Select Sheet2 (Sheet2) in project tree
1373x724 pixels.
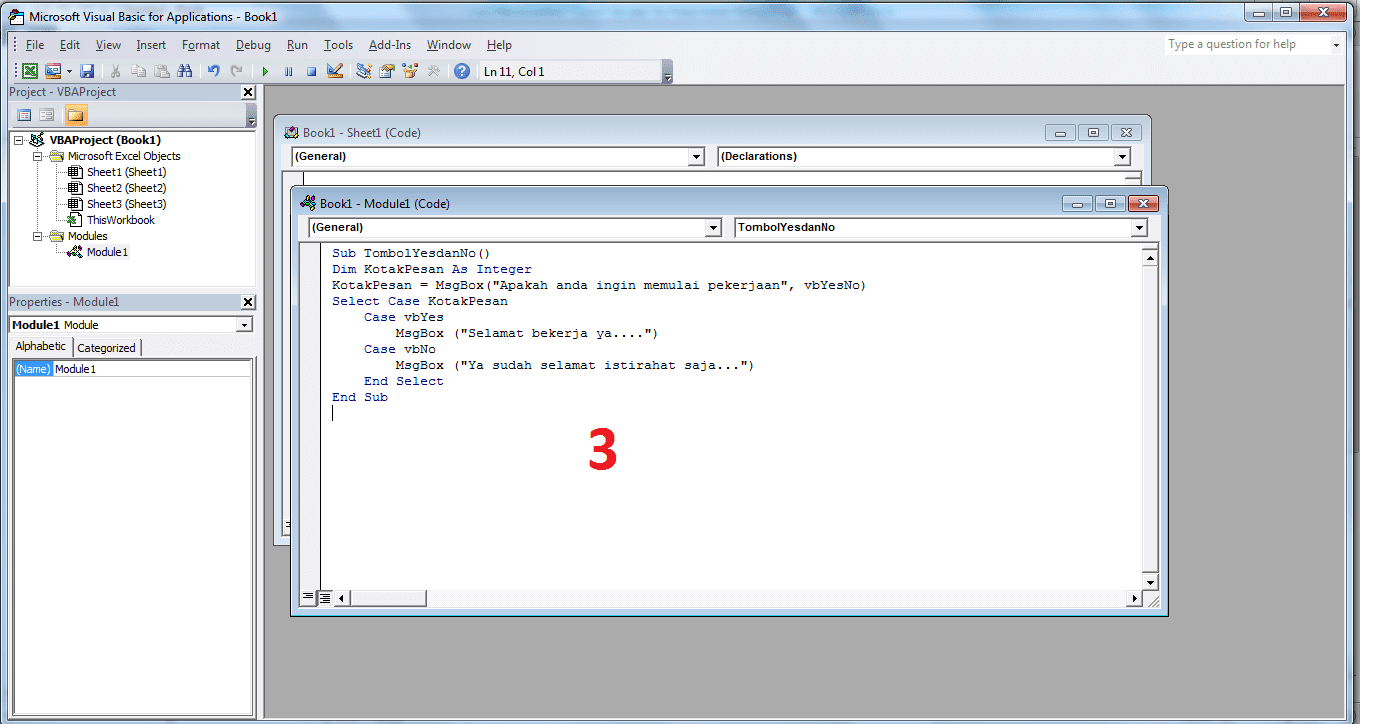coord(126,188)
